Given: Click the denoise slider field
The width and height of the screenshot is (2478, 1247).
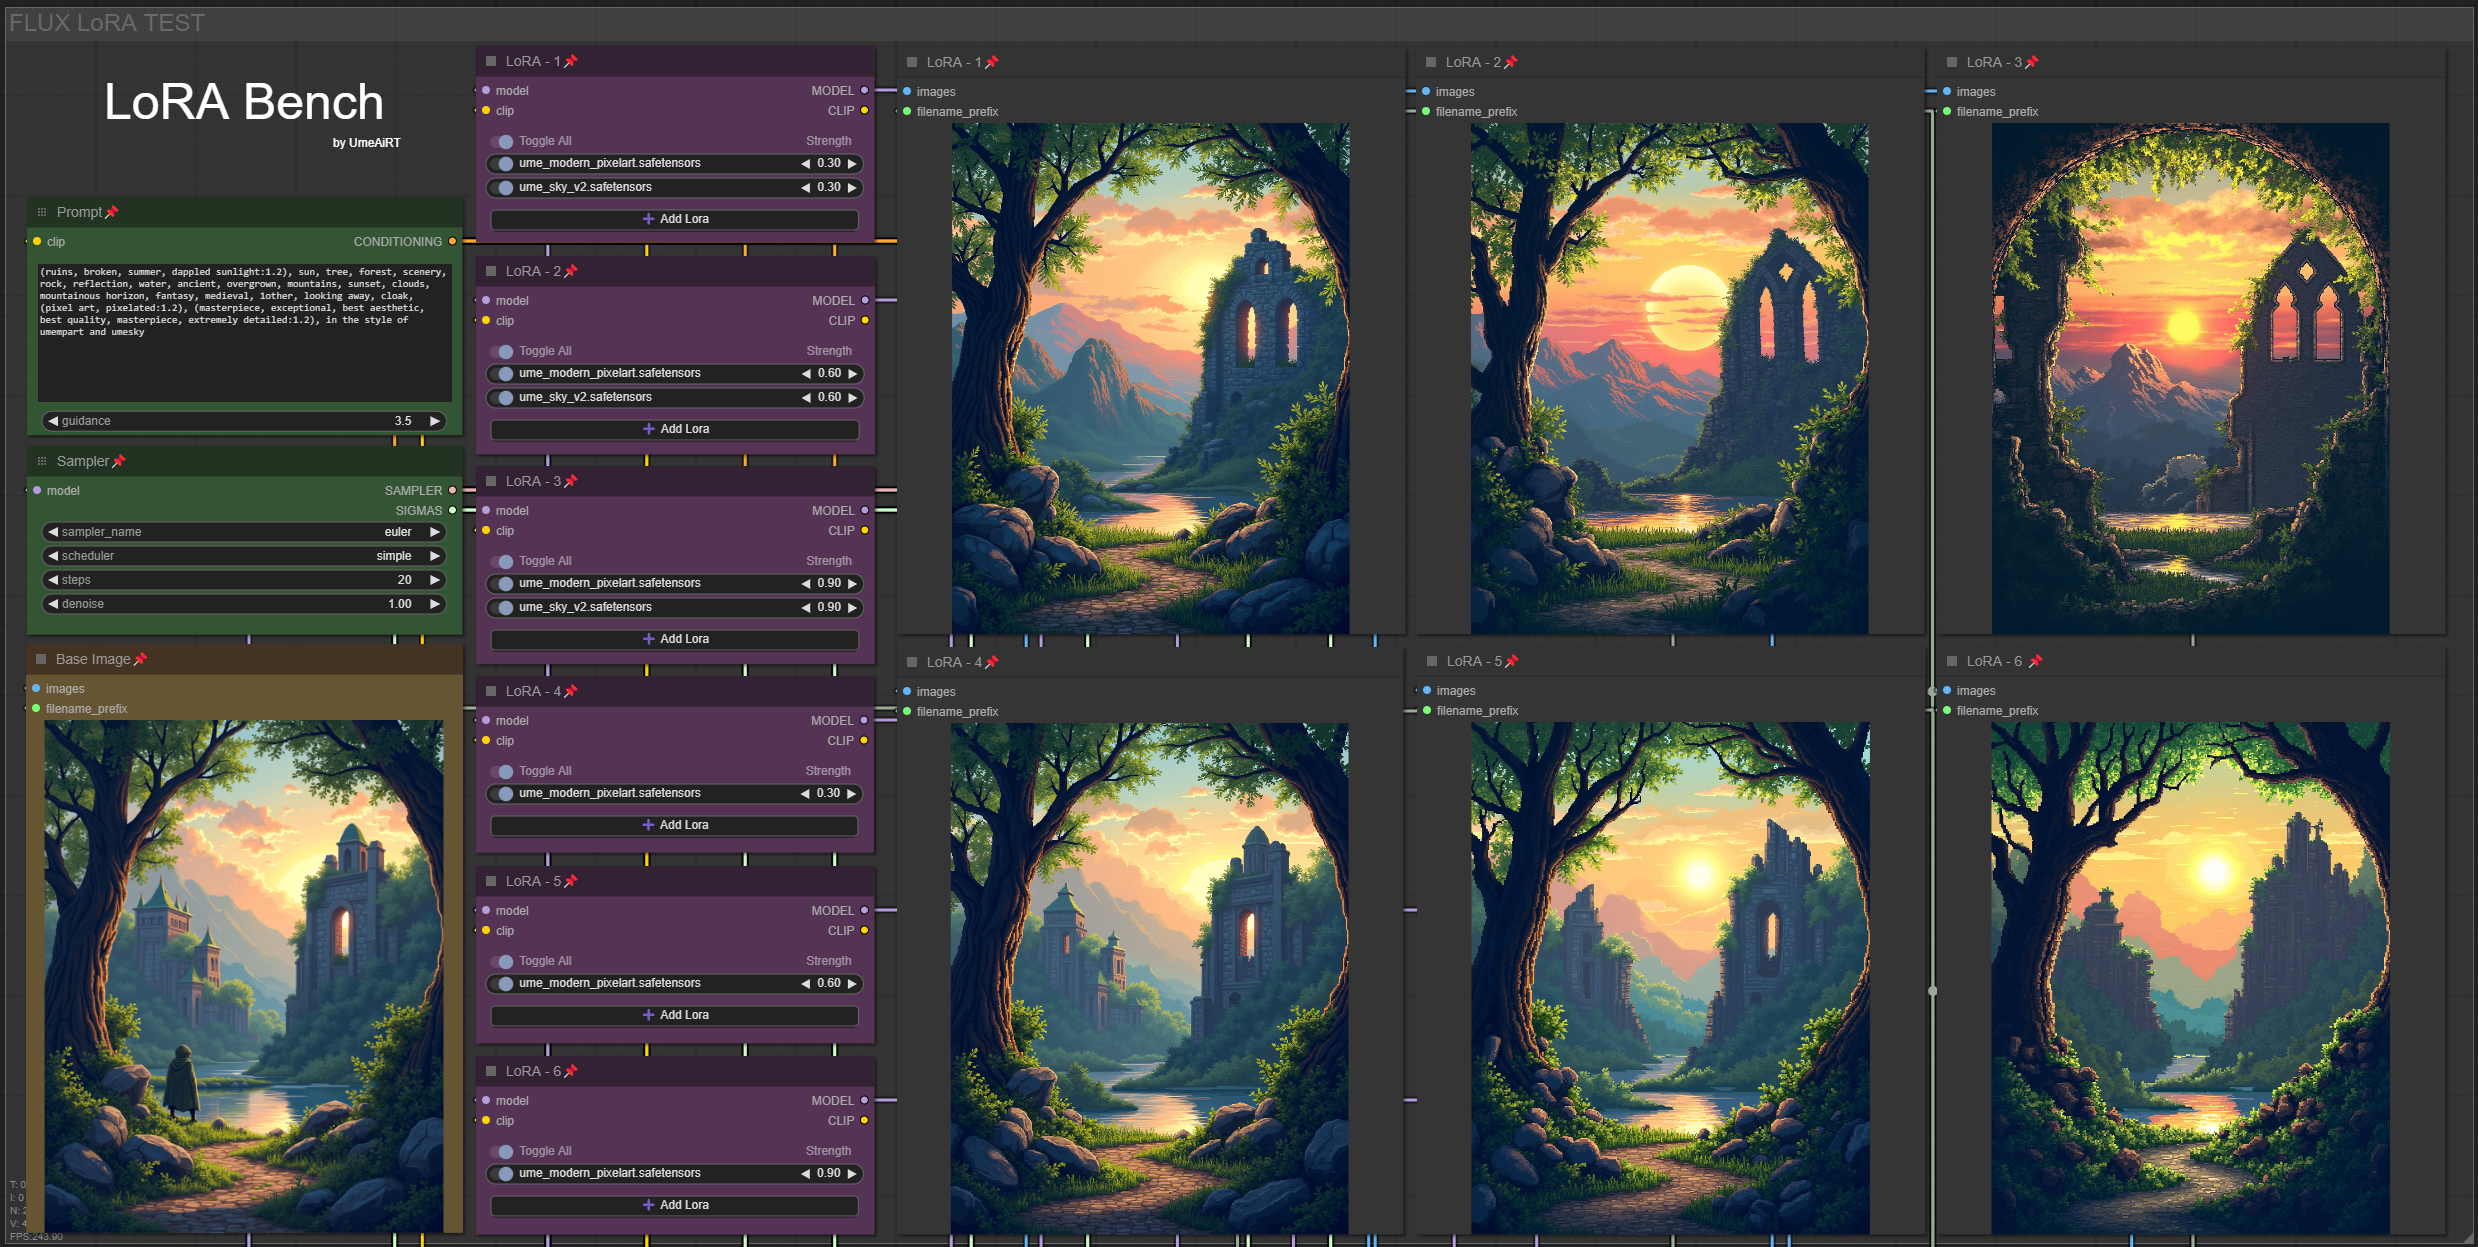Looking at the screenshot, I should coord(243,604).
